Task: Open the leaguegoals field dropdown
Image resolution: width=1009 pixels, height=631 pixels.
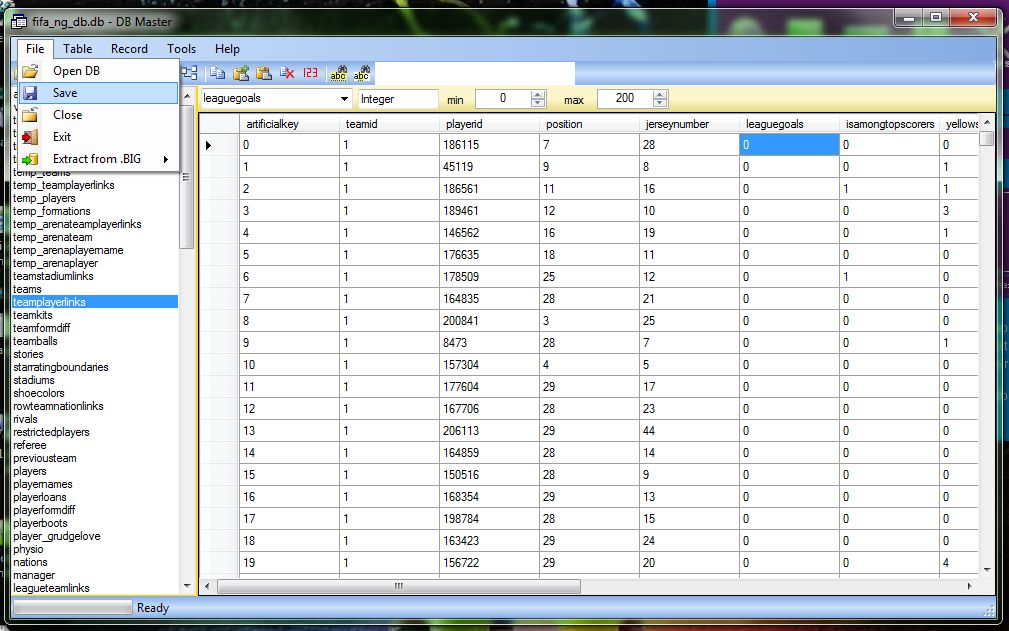Action: pyautogui.click(x=345, y=99)
